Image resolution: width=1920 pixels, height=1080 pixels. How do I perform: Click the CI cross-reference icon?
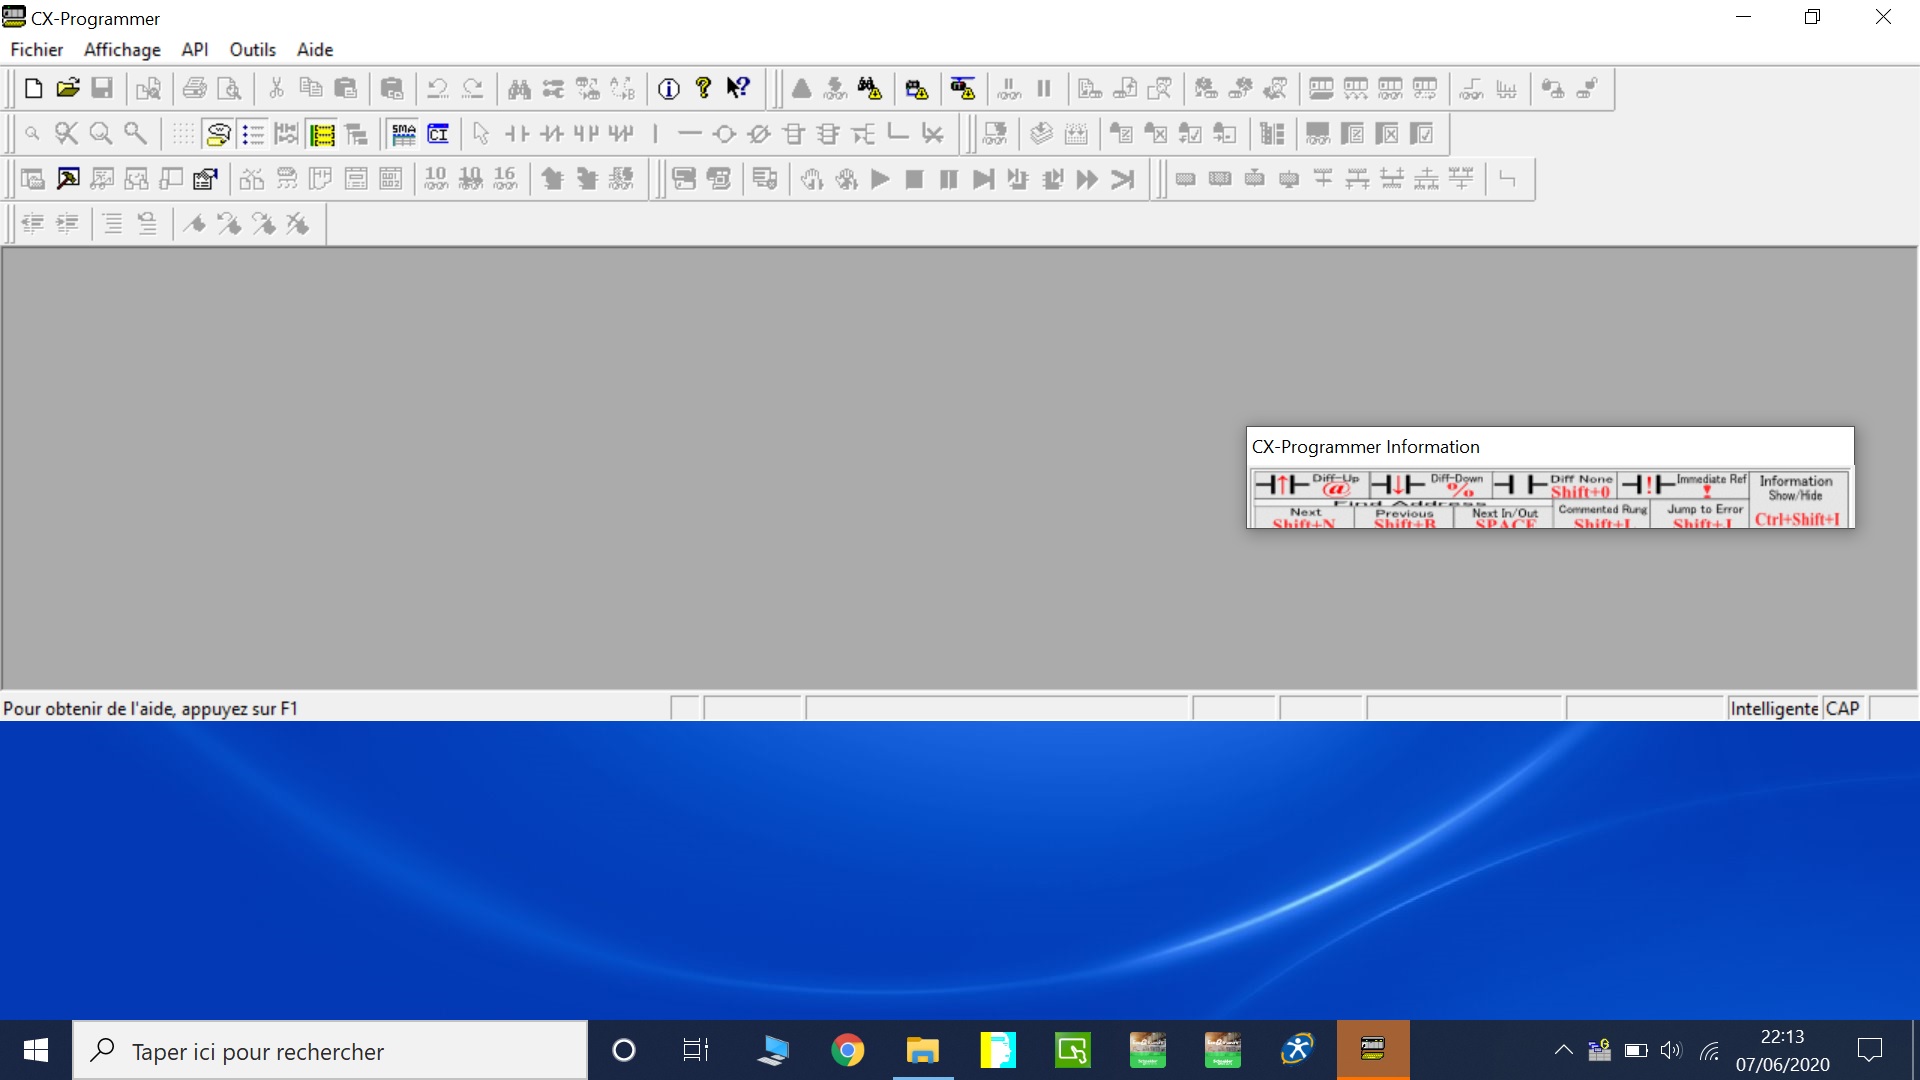click(x=438, y=134)
